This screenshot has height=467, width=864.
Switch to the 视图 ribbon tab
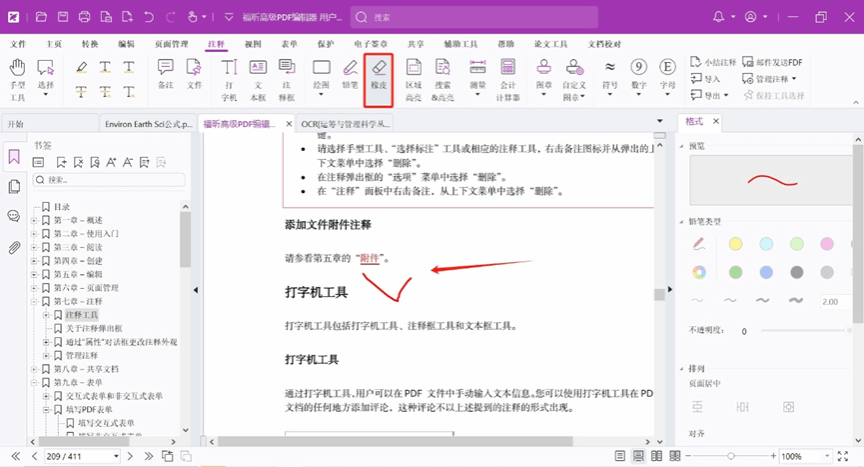[x=253, y=44]
